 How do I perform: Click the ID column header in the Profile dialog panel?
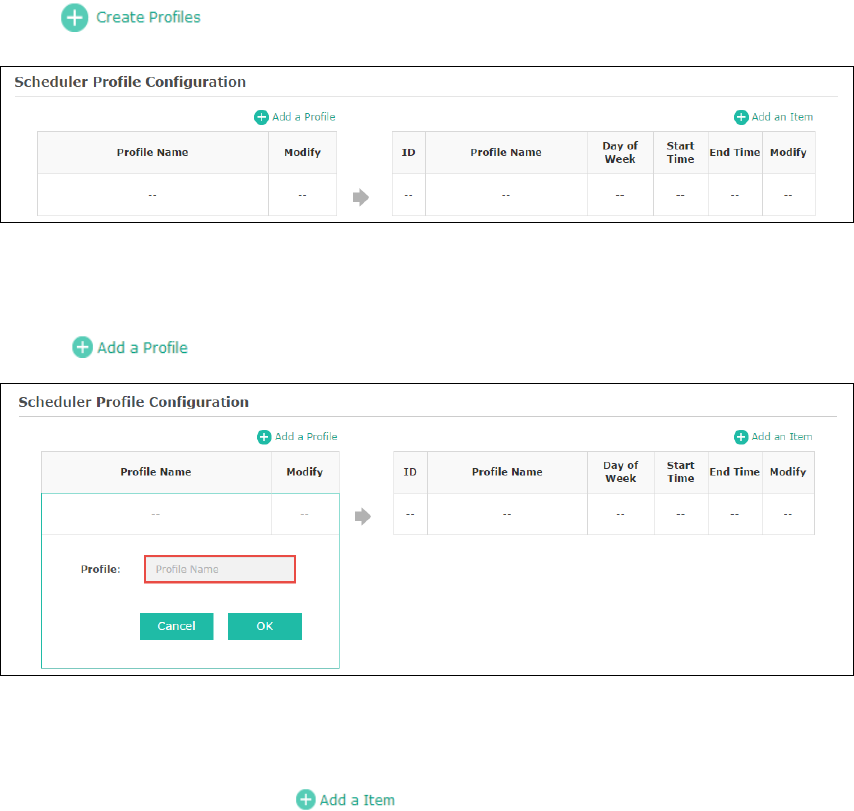[409, 472]
